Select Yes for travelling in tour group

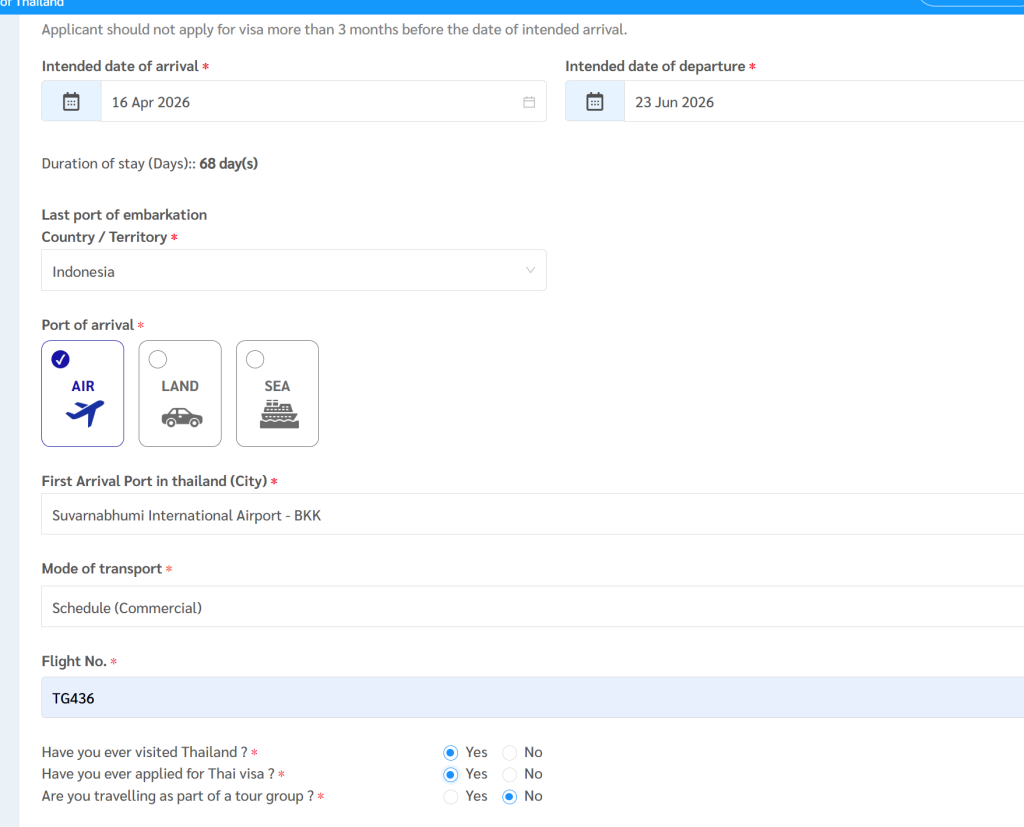pyautogui.click(x=451, y=796)
